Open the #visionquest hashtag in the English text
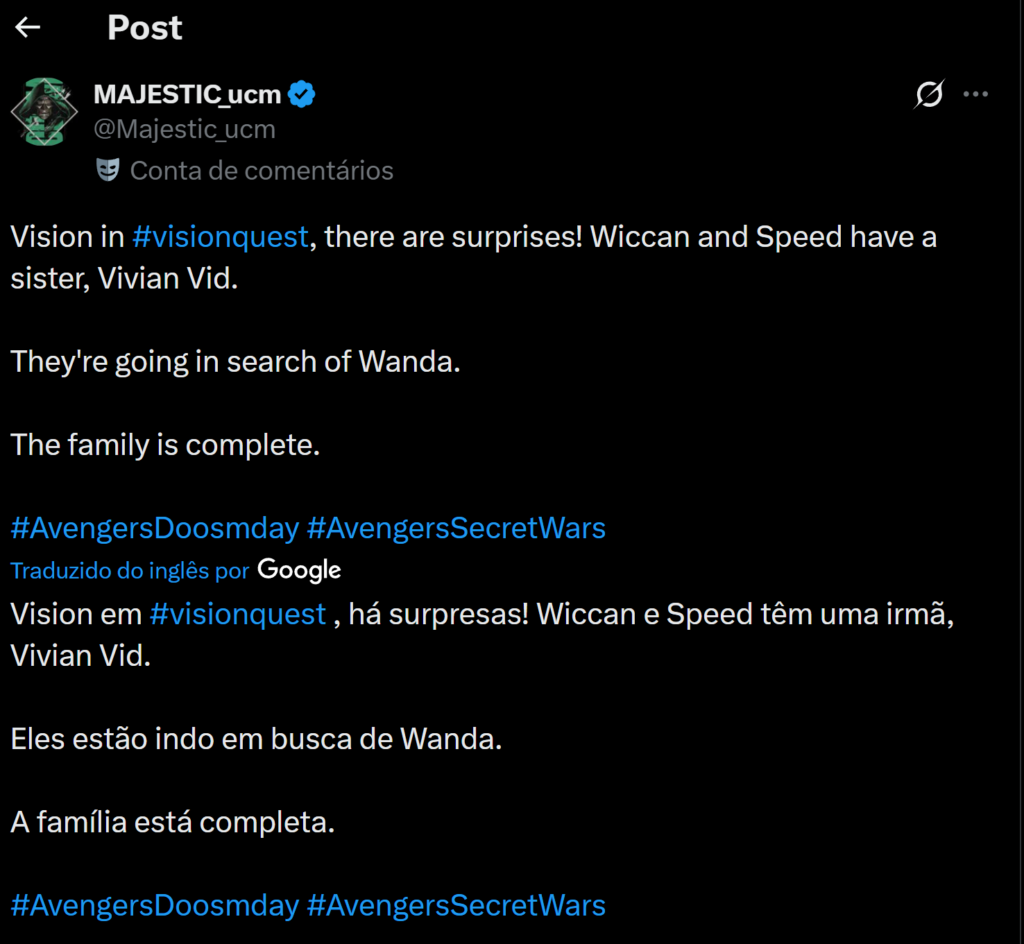1024x944 pixels. pos(219,237)
